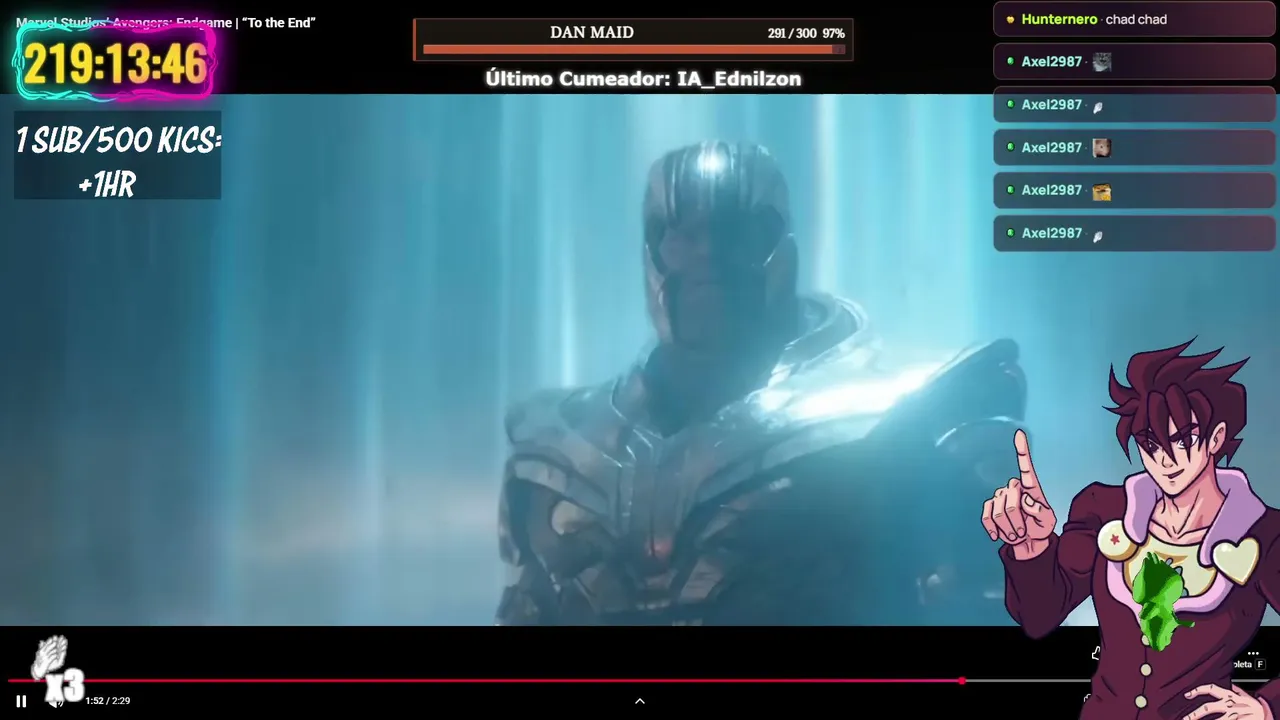Click the 219:13:46 countdown timer
The width and height of the screenshot is (1280, 720).
115,64
